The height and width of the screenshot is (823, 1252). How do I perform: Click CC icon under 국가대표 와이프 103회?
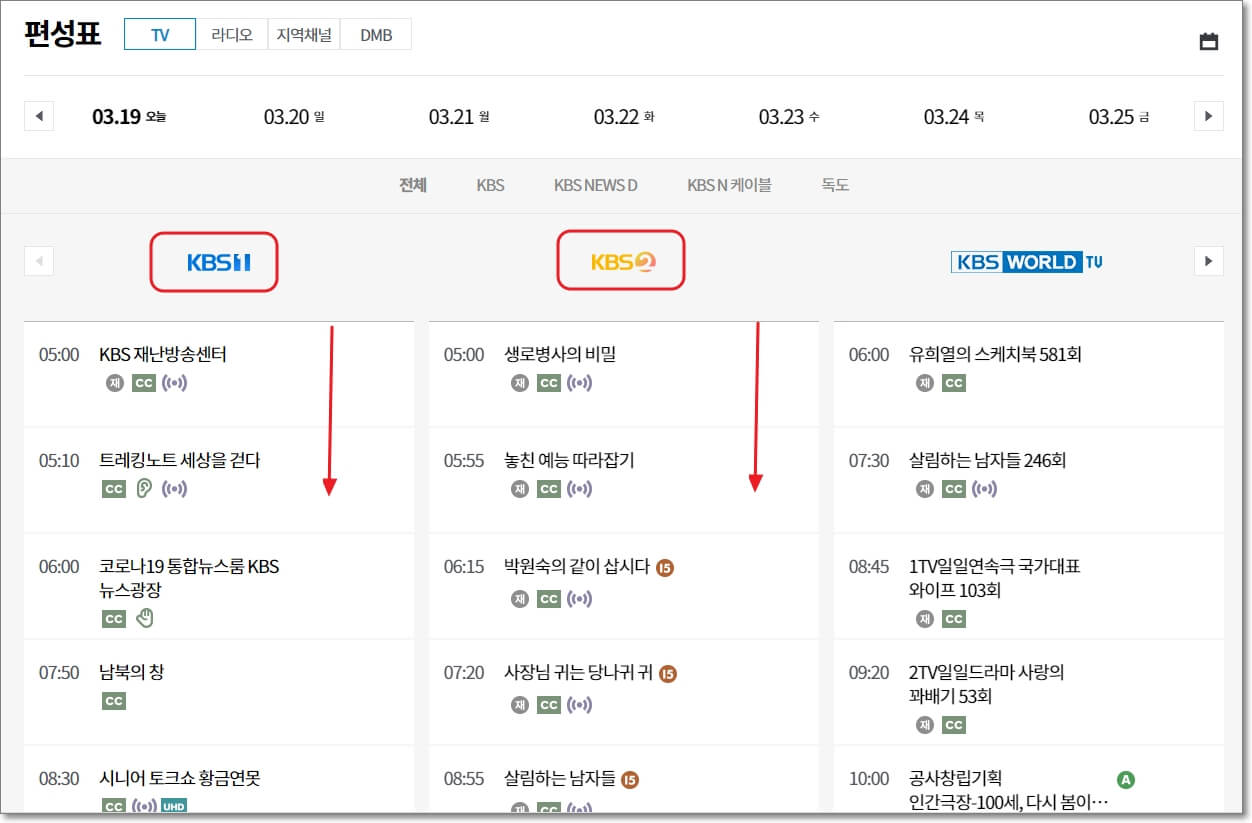(954, 619)
